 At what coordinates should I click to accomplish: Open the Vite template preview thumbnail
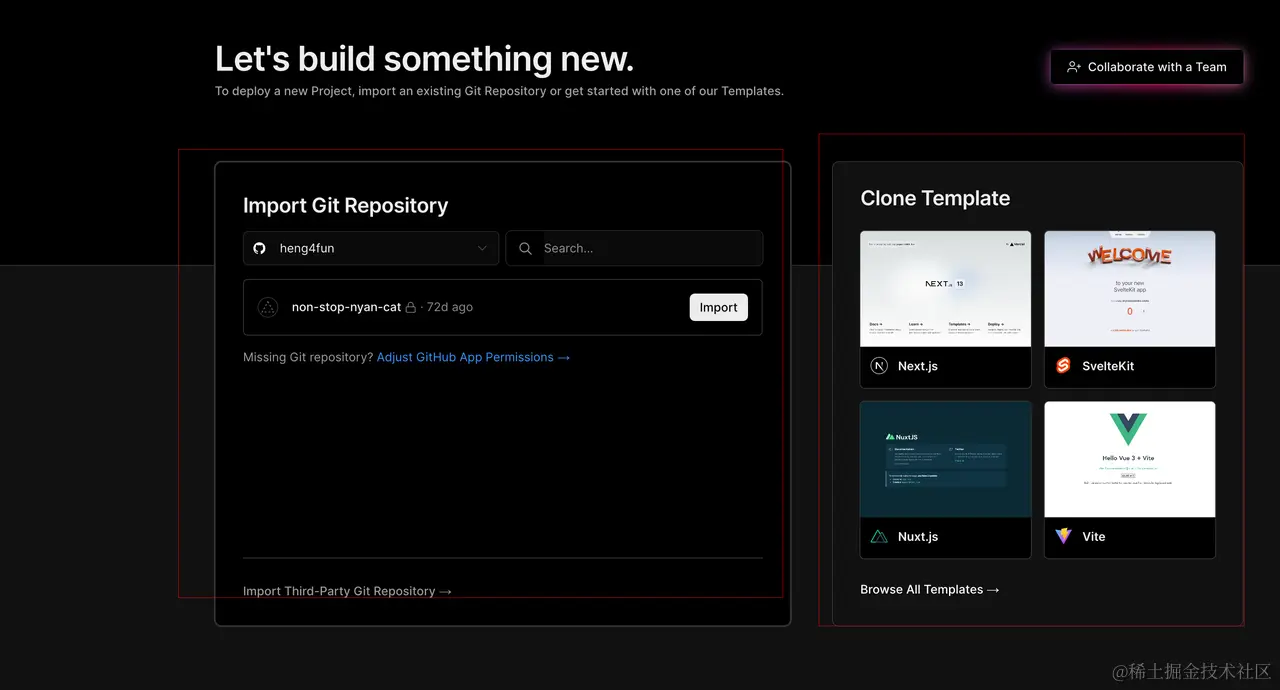tap(1130, 460)
